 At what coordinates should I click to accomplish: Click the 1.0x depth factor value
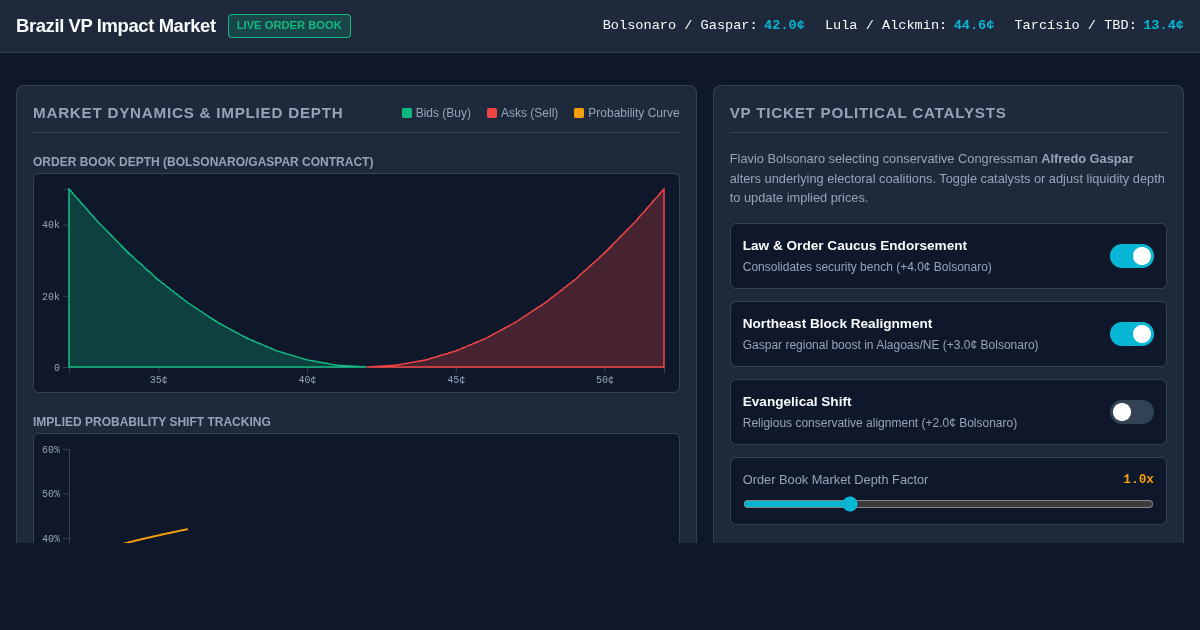point(1138,479)
